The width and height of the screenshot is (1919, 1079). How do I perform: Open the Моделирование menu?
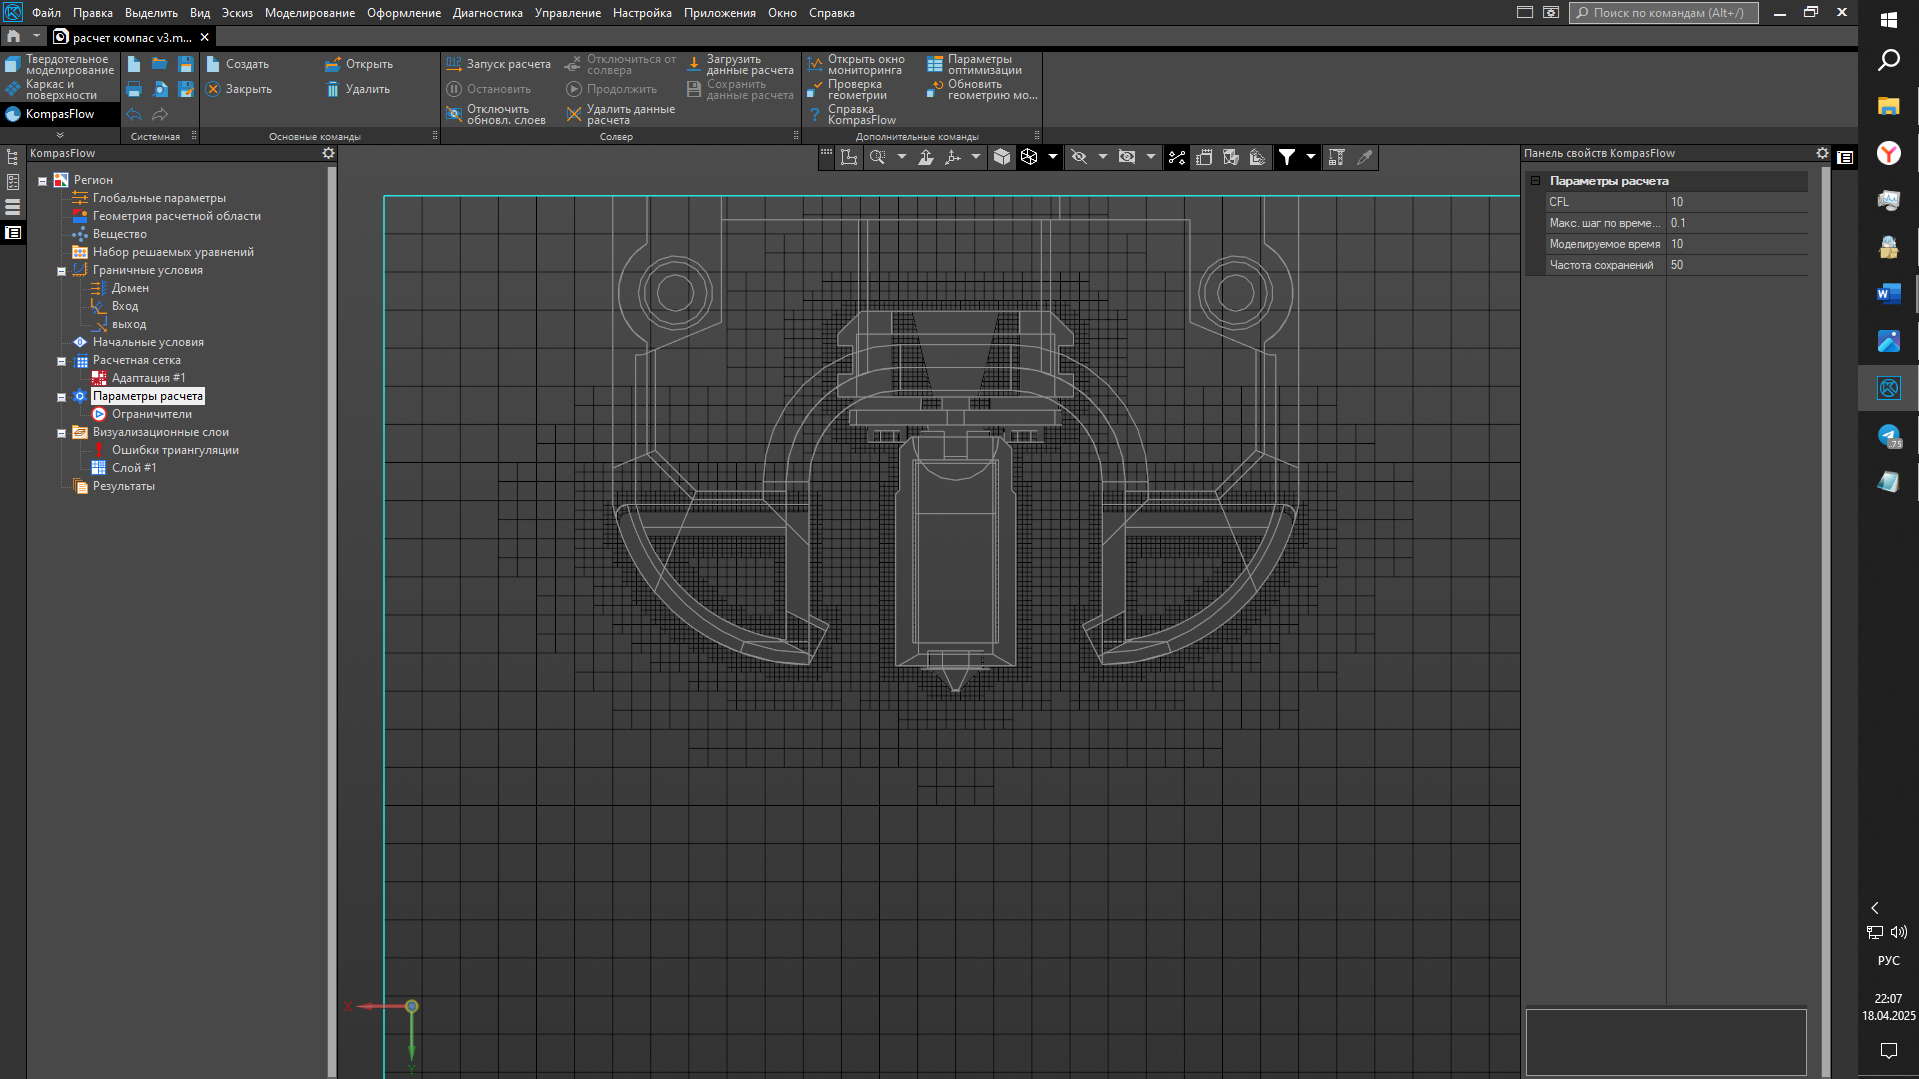point(309,13)
